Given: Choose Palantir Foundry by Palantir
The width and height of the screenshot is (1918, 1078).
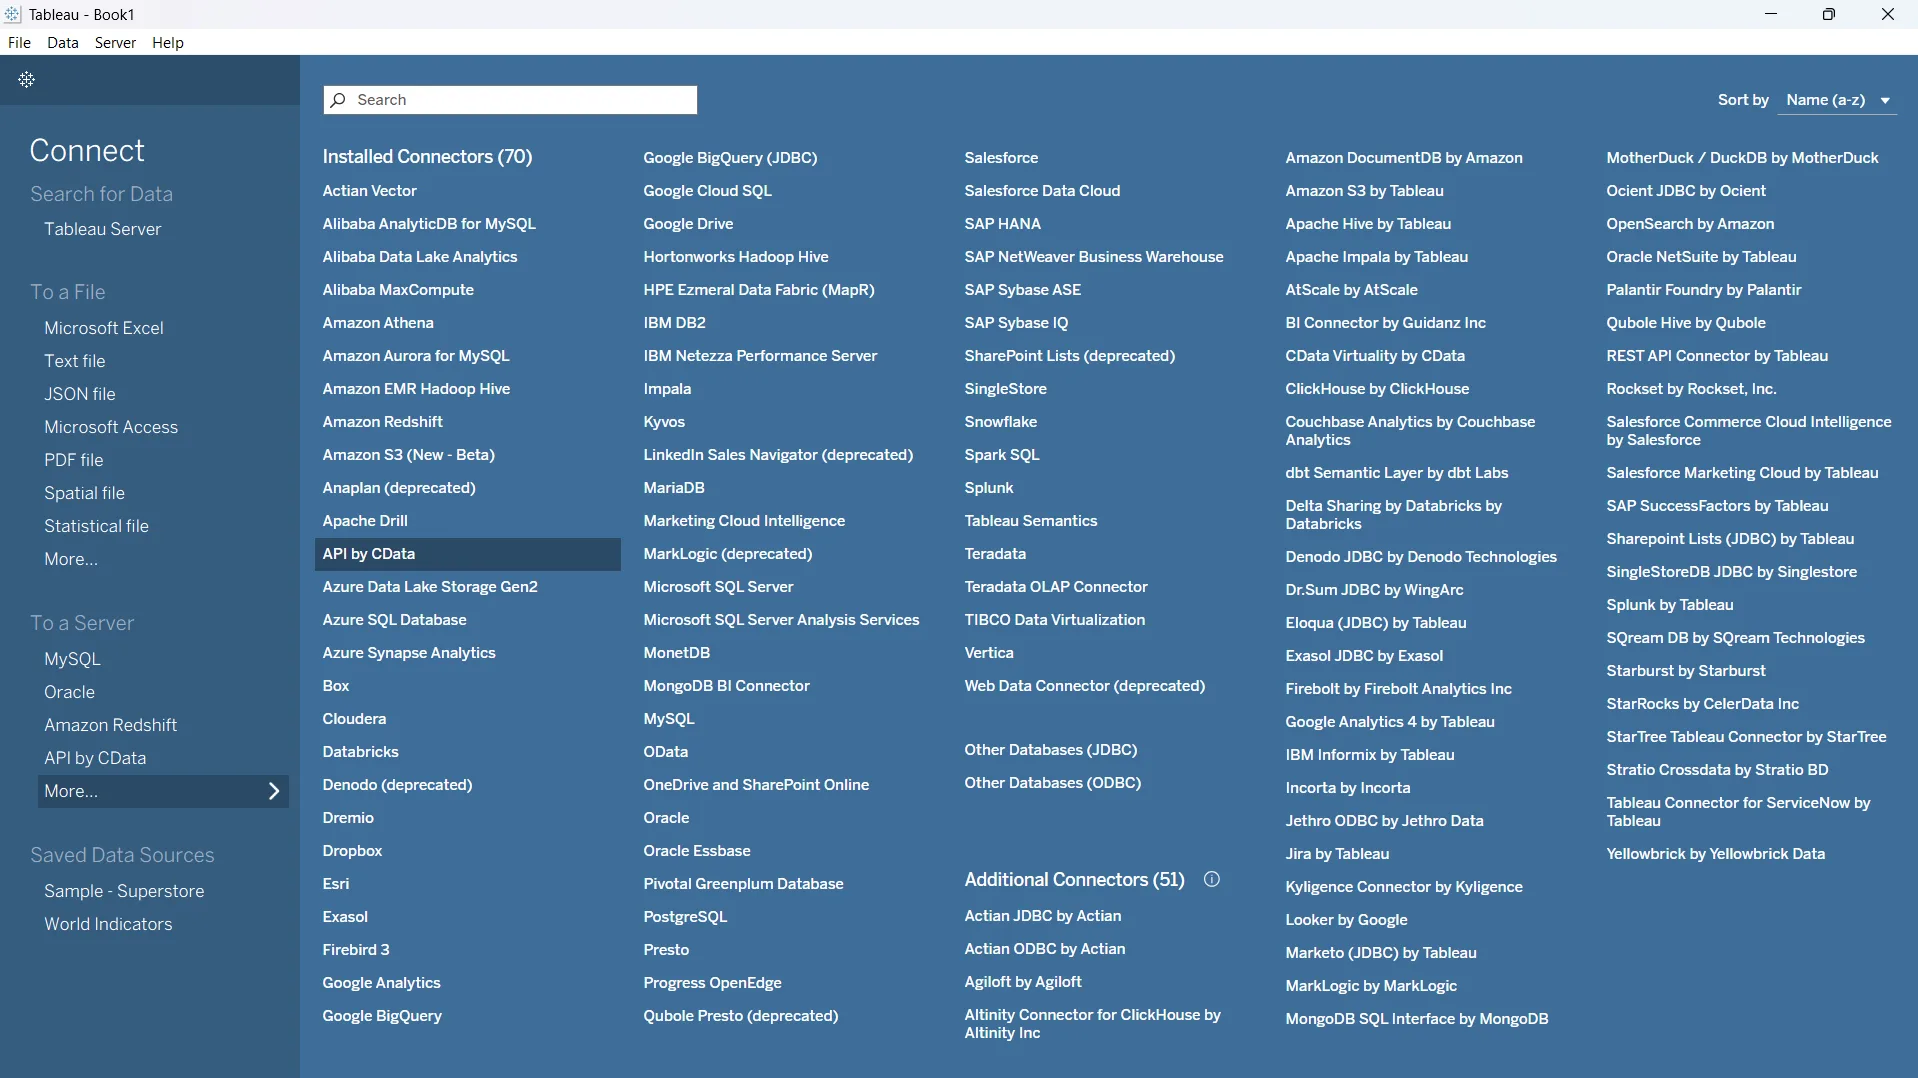Looking at the screenshot, I should pos(1703,290).
